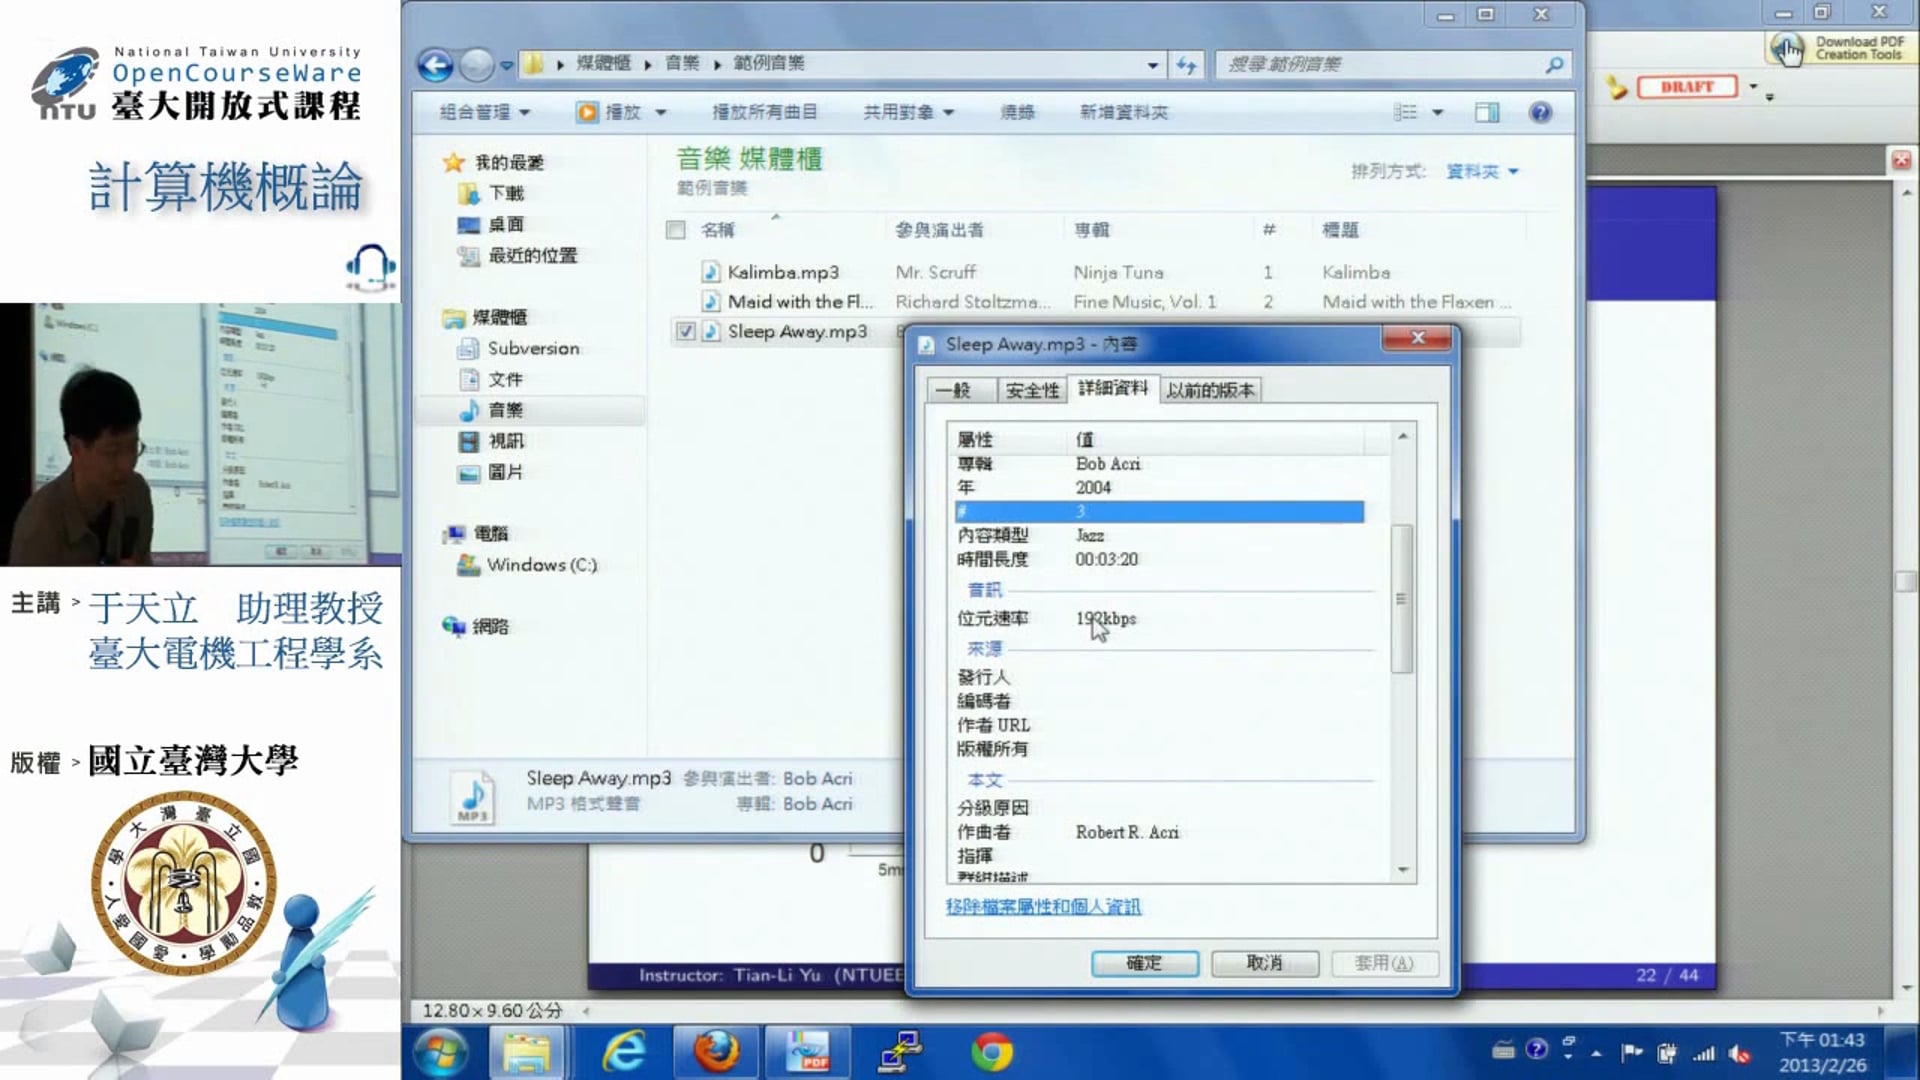Click the 移除檔案屬性和個人資訊 link
The height and width of the screenshot is (1080, 1920).
tap(1043, 907)
